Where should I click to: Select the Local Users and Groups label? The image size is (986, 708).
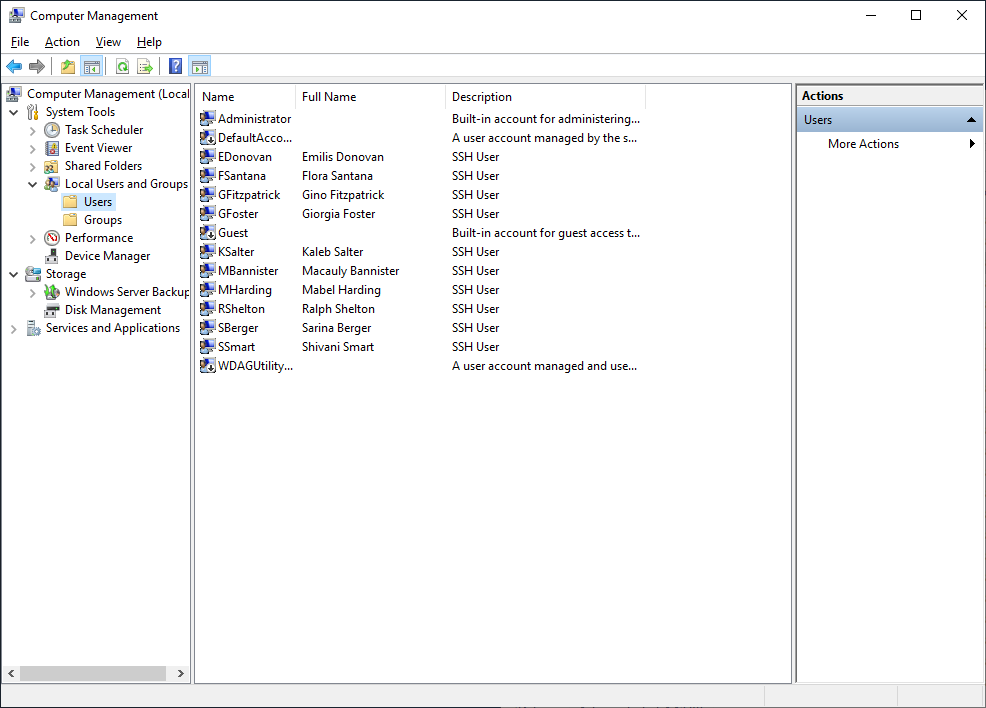tap(126, 184)
